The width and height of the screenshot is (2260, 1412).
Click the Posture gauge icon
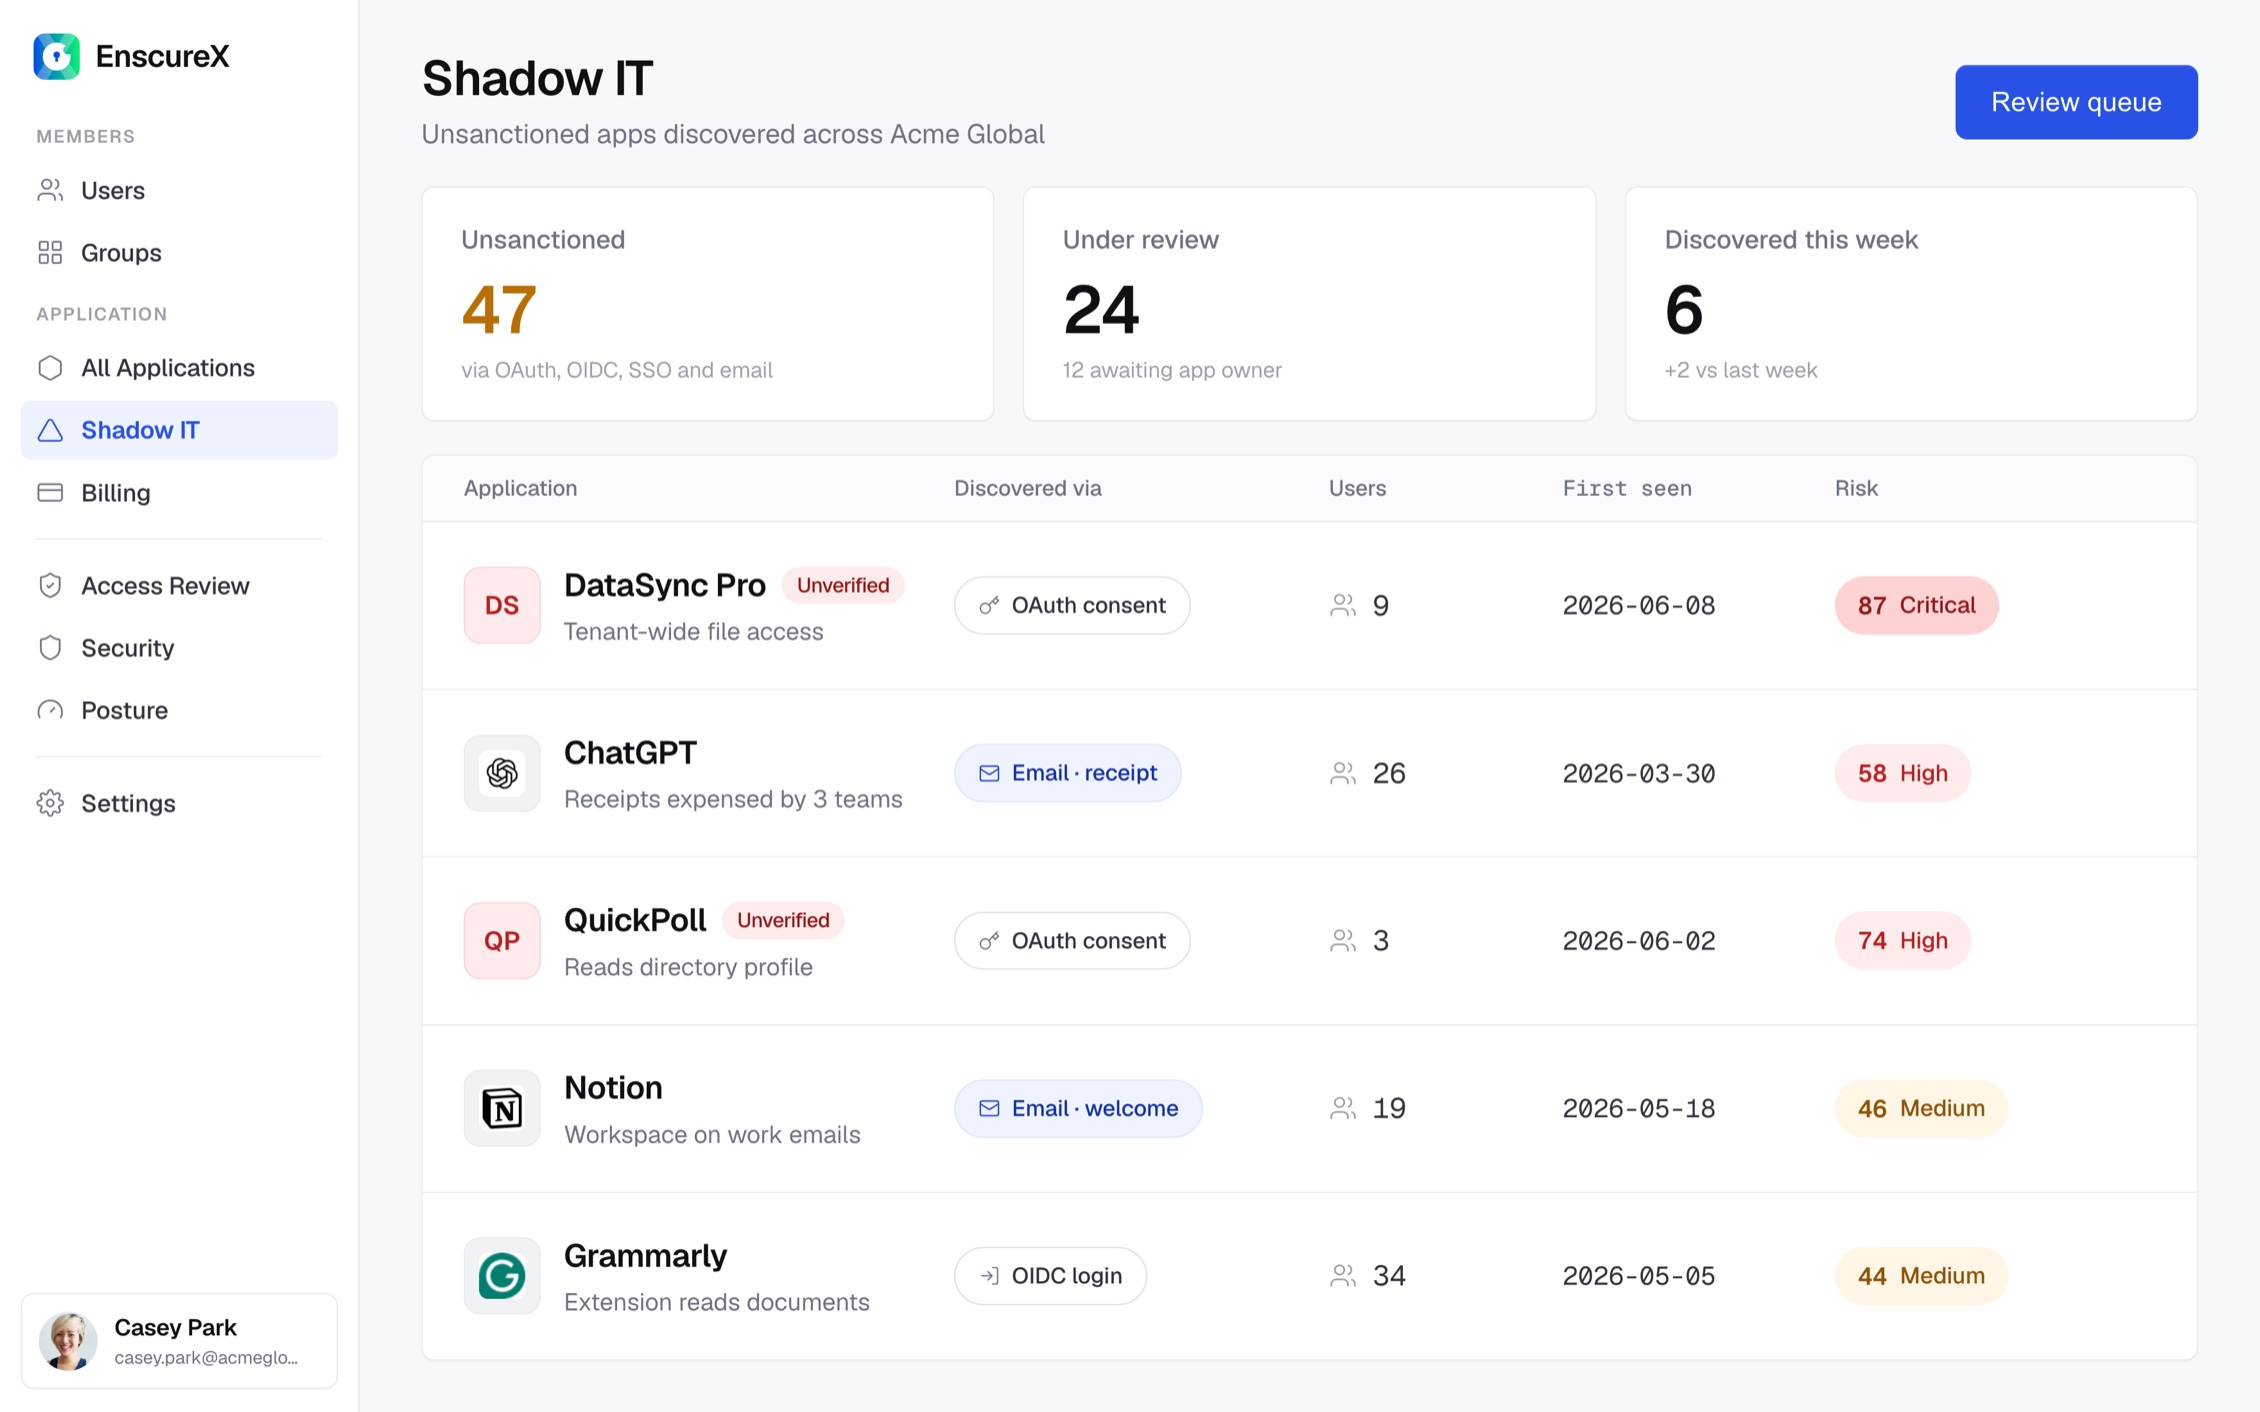[x=50, y=710]
